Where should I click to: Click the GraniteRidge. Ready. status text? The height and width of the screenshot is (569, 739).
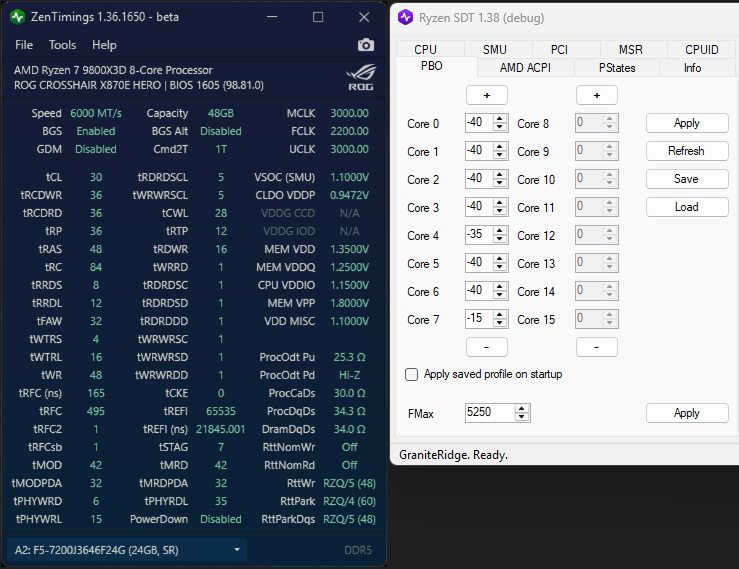click(x=453, y=455)
